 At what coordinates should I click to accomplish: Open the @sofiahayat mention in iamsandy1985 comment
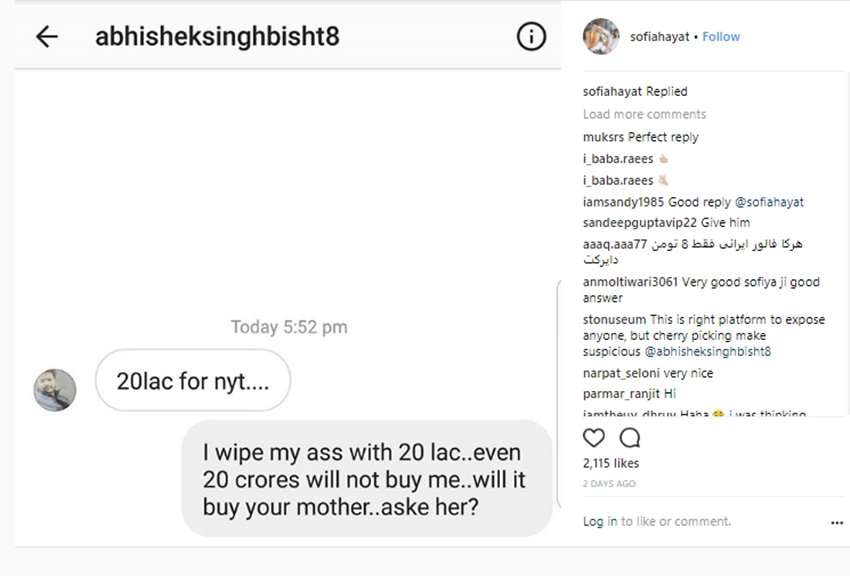pos(769,202)
